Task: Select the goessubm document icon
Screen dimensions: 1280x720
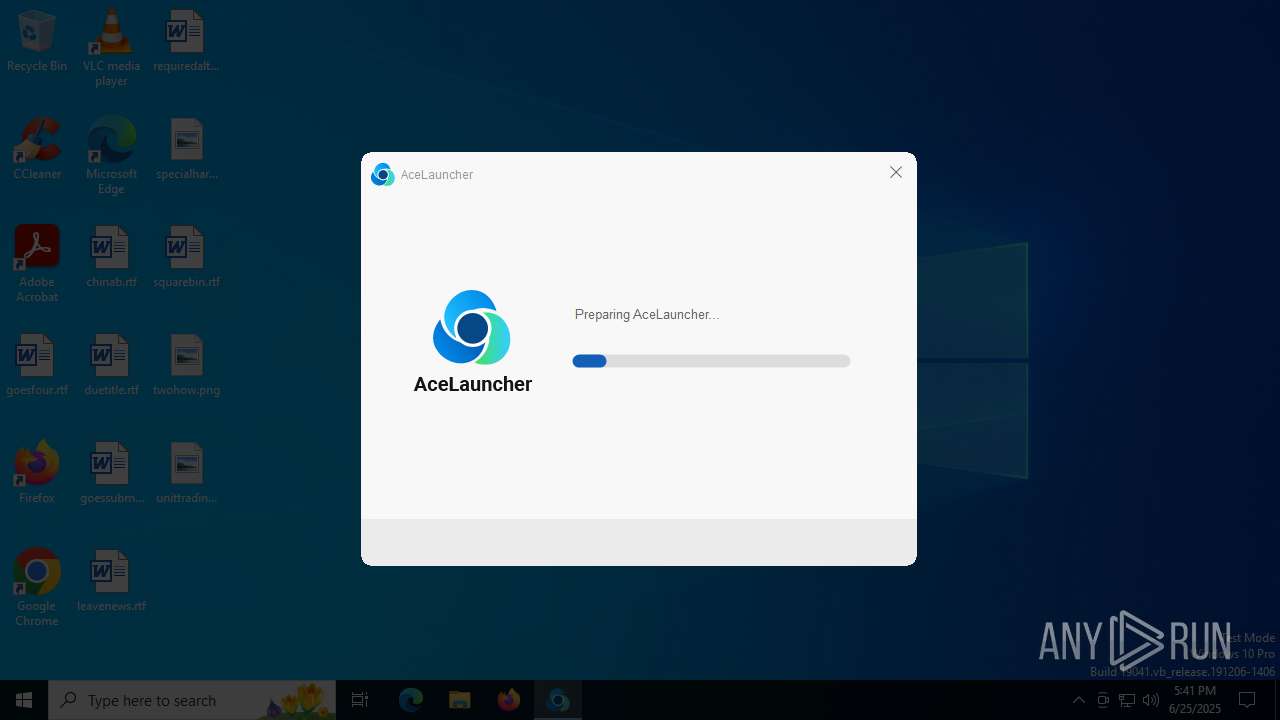Action: 111,473
